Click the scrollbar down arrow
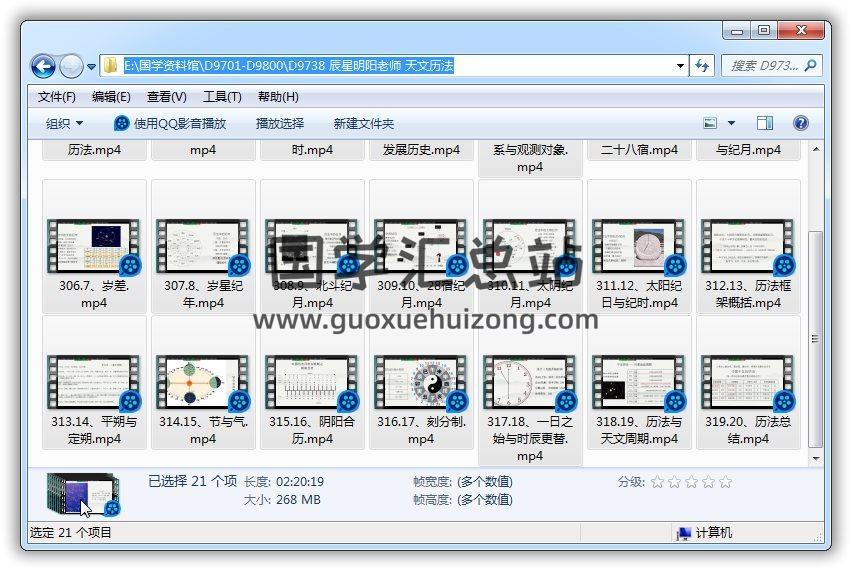Viewport: 852px width, 571px height. [816, 459]
